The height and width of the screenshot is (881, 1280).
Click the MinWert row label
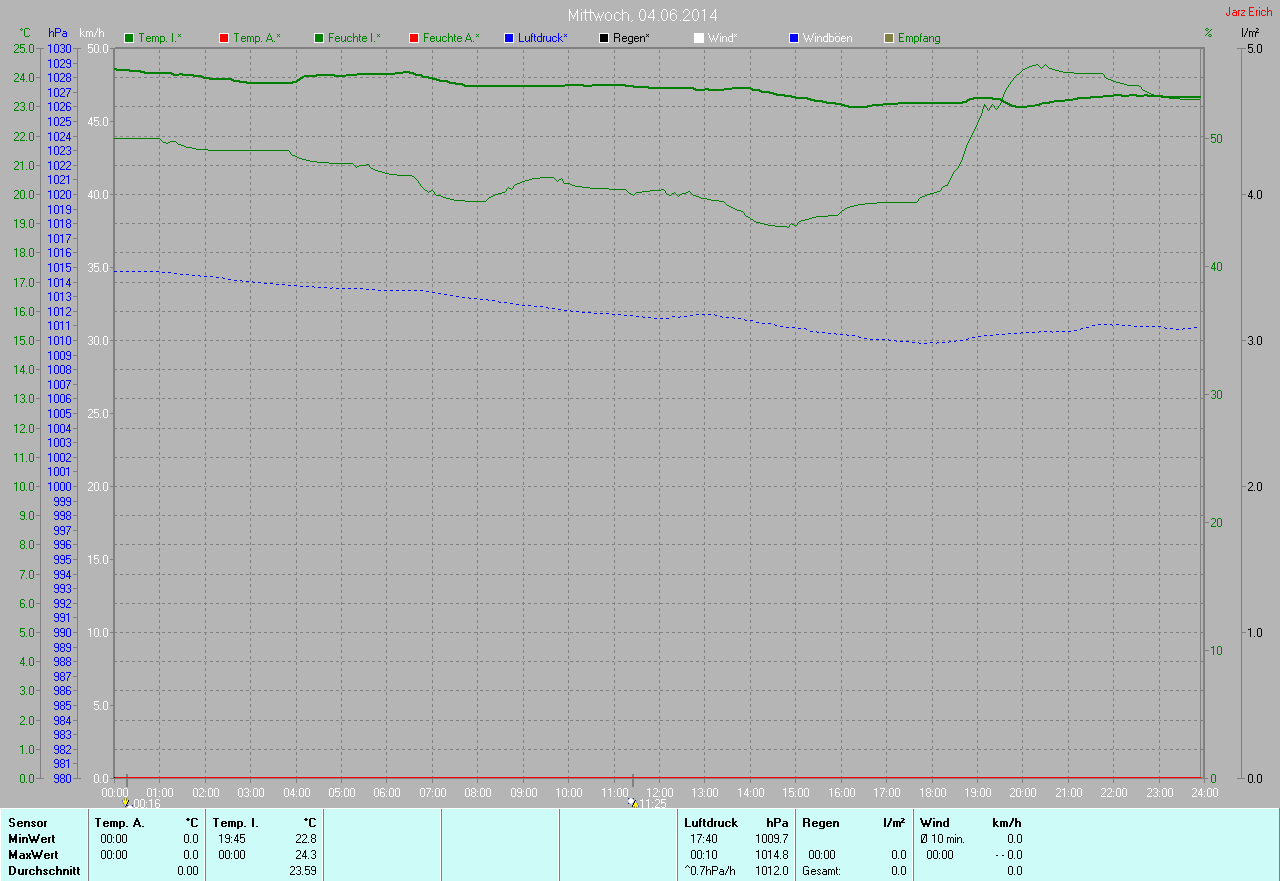32,839
